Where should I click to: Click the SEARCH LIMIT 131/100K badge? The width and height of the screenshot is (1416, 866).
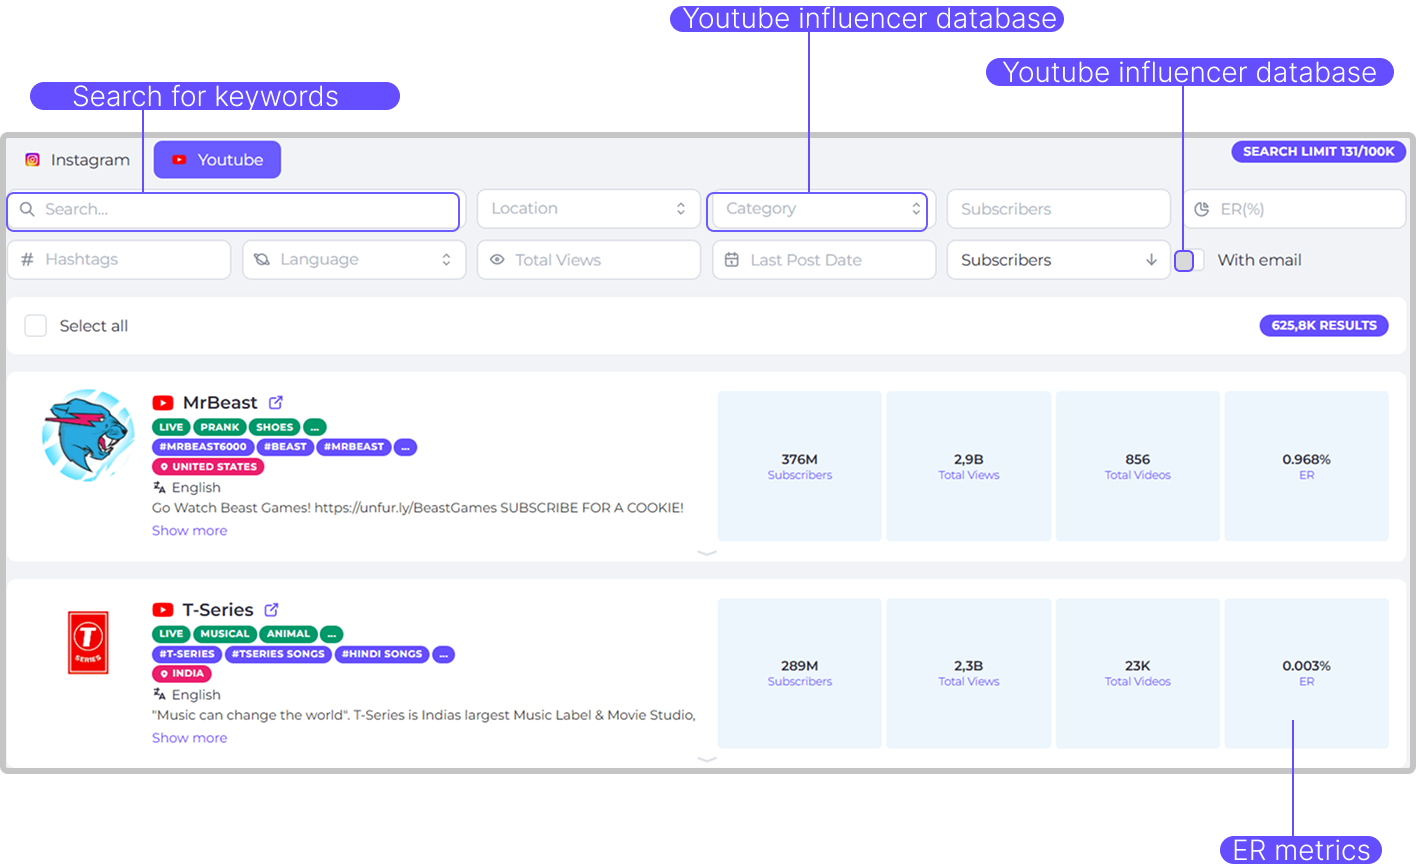(1319, 152)
